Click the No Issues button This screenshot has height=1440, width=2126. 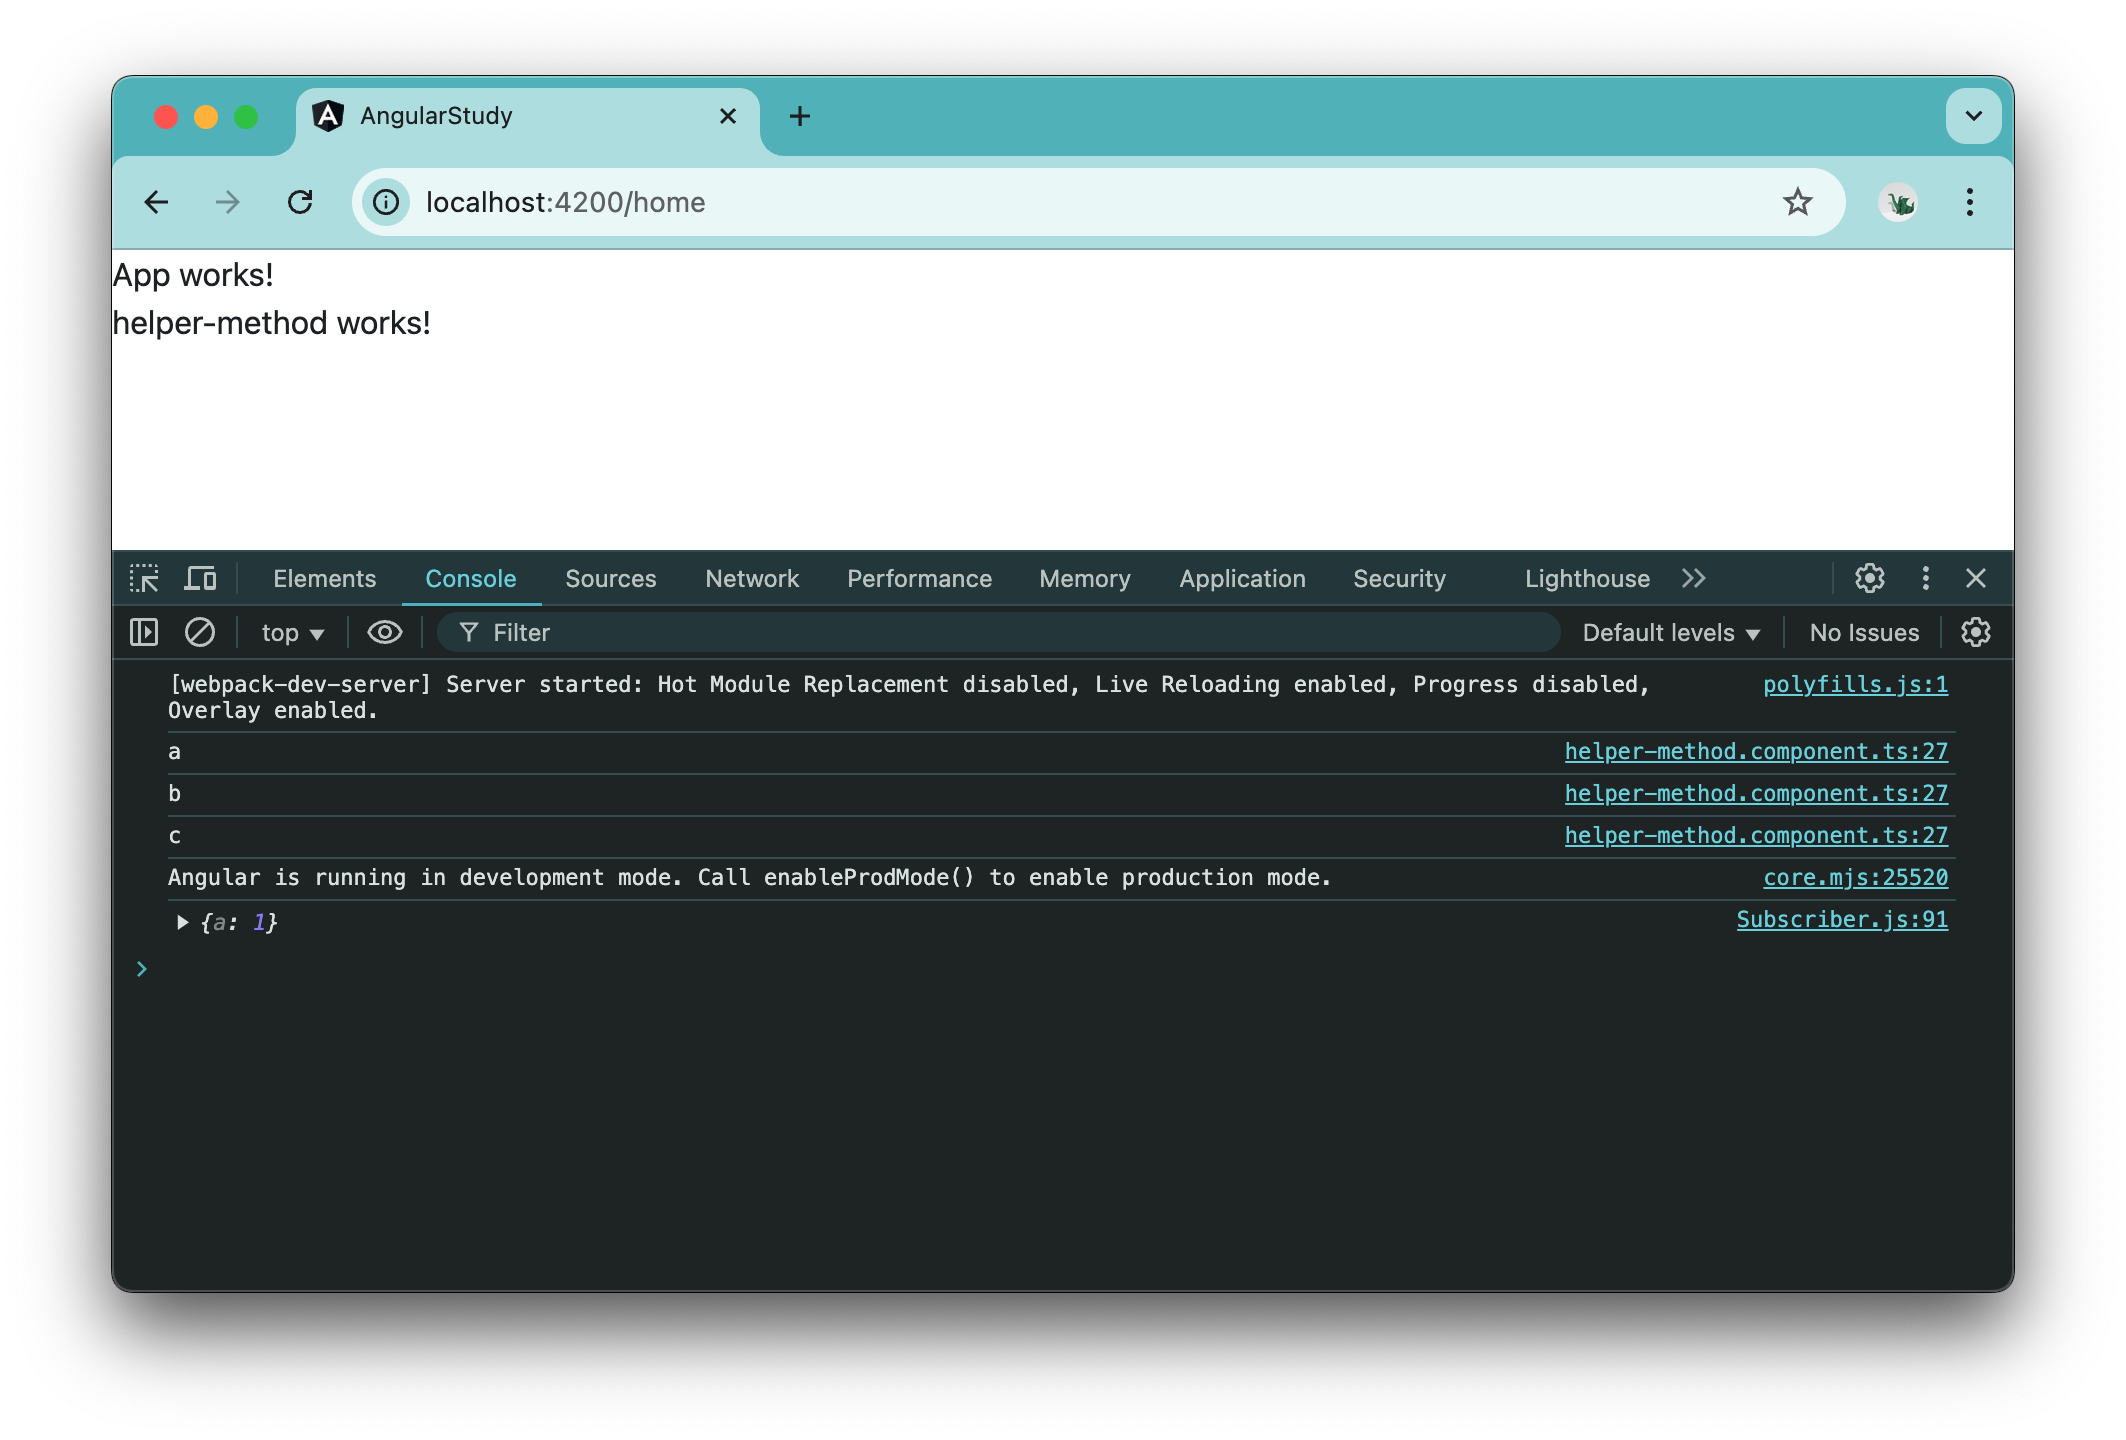(x=1862, y=632)
